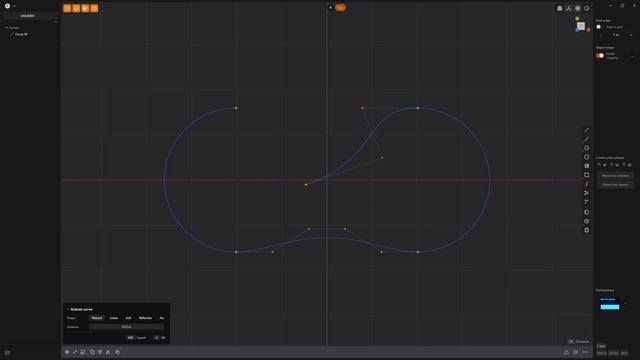Click the grid size value field
This screenshot has width=640, height=360.
pyautogui.click(x=616, y=35)
